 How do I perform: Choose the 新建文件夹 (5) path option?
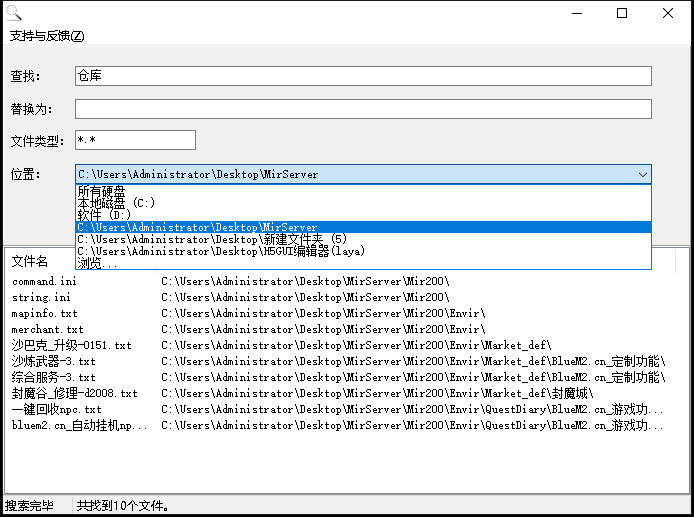coord(212,239)
